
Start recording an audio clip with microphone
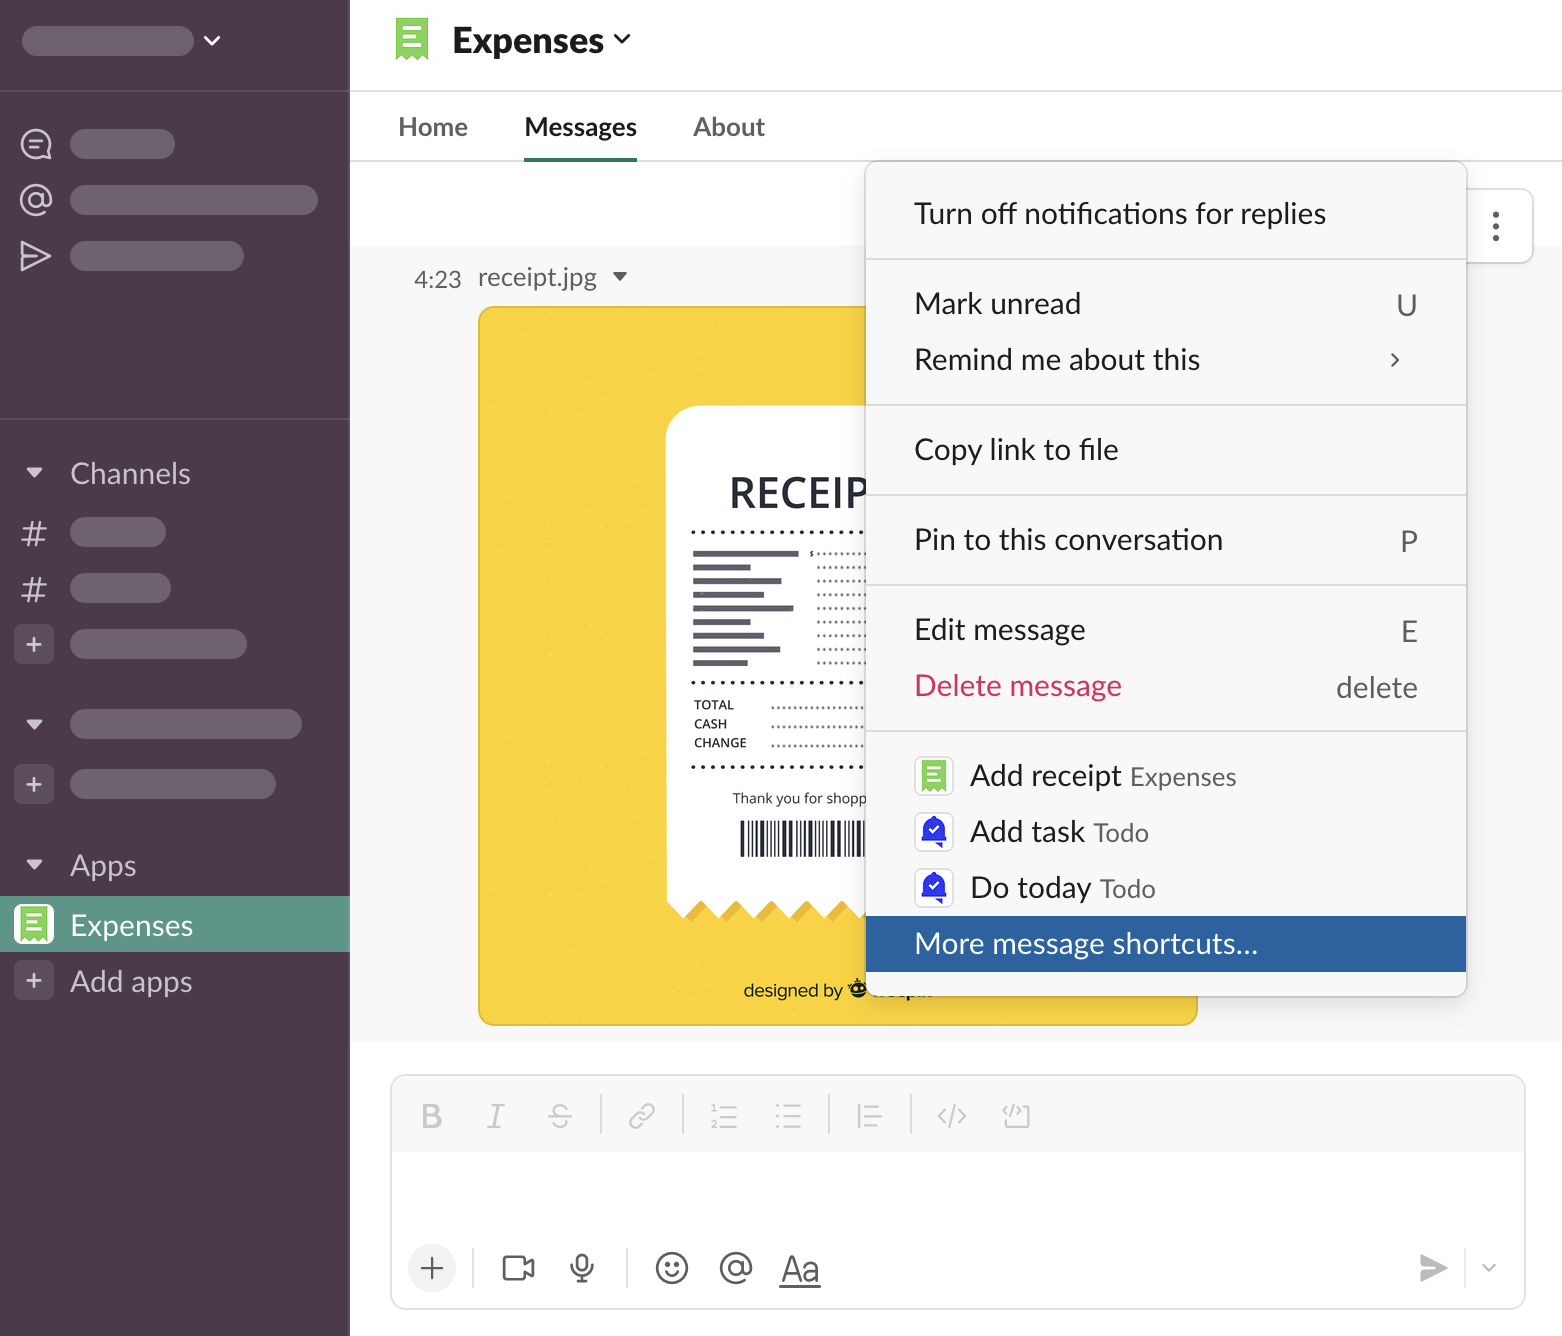point(582,1268)
